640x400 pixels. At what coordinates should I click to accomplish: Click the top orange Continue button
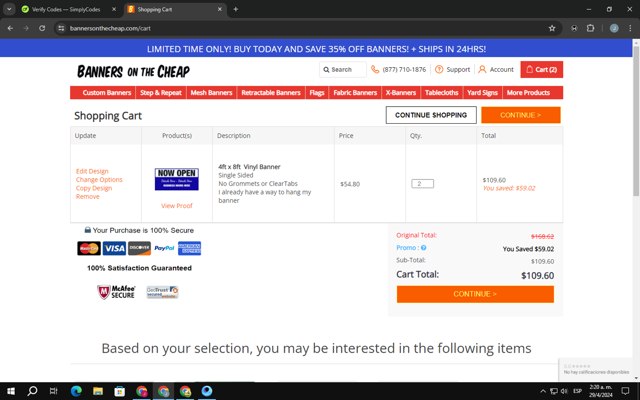point(521,115)
